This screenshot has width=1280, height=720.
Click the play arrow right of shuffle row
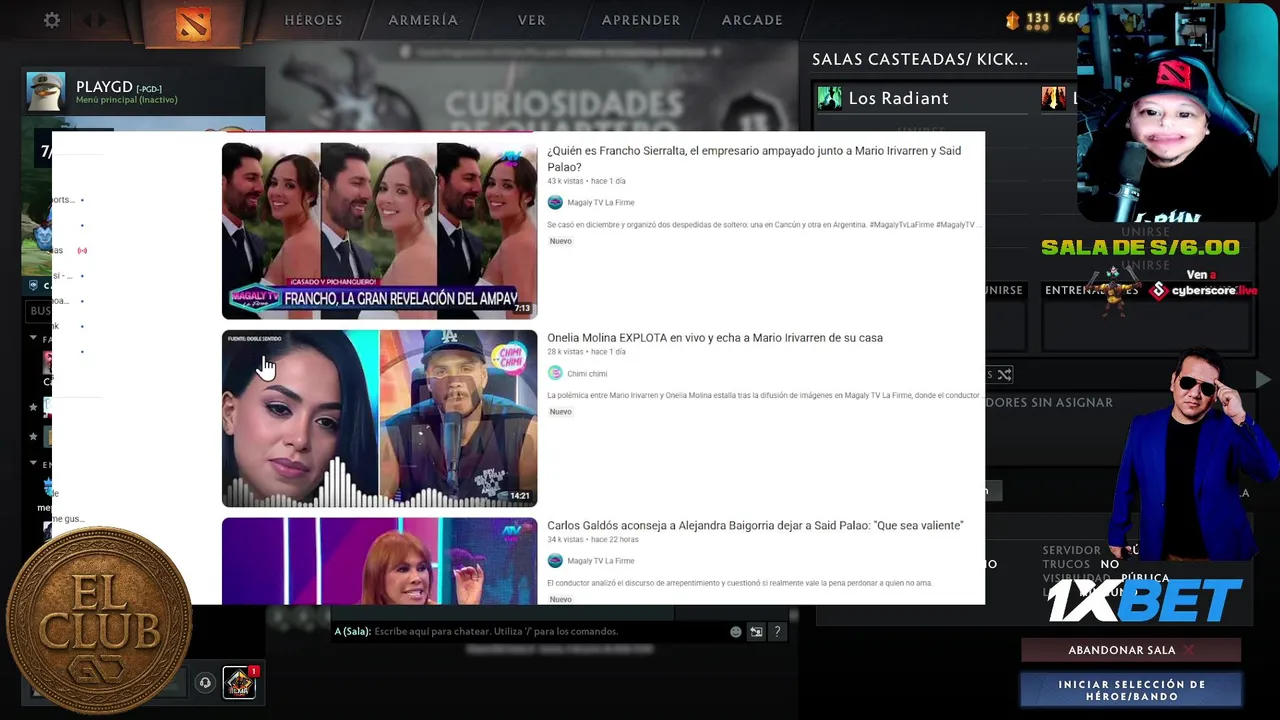coord(1264,380)
